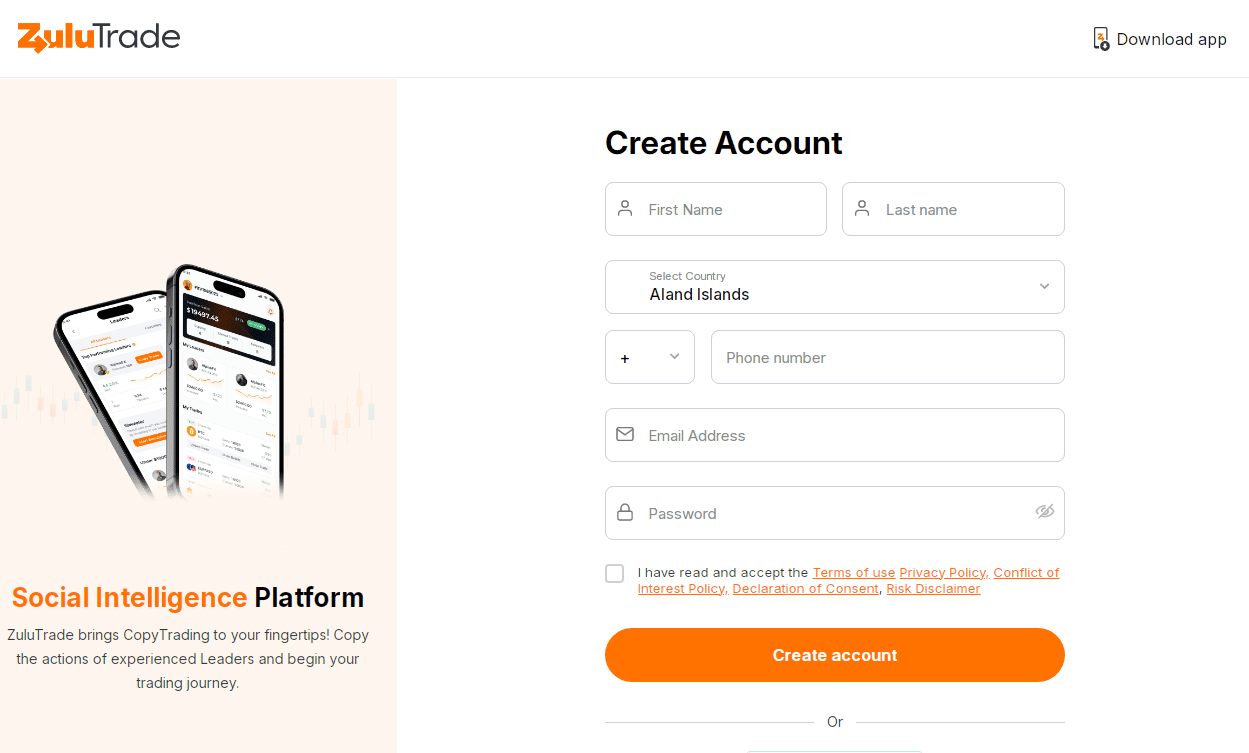1249x753 pixels.
Task: Click the Download app link
Action: tap(1160, 39)
